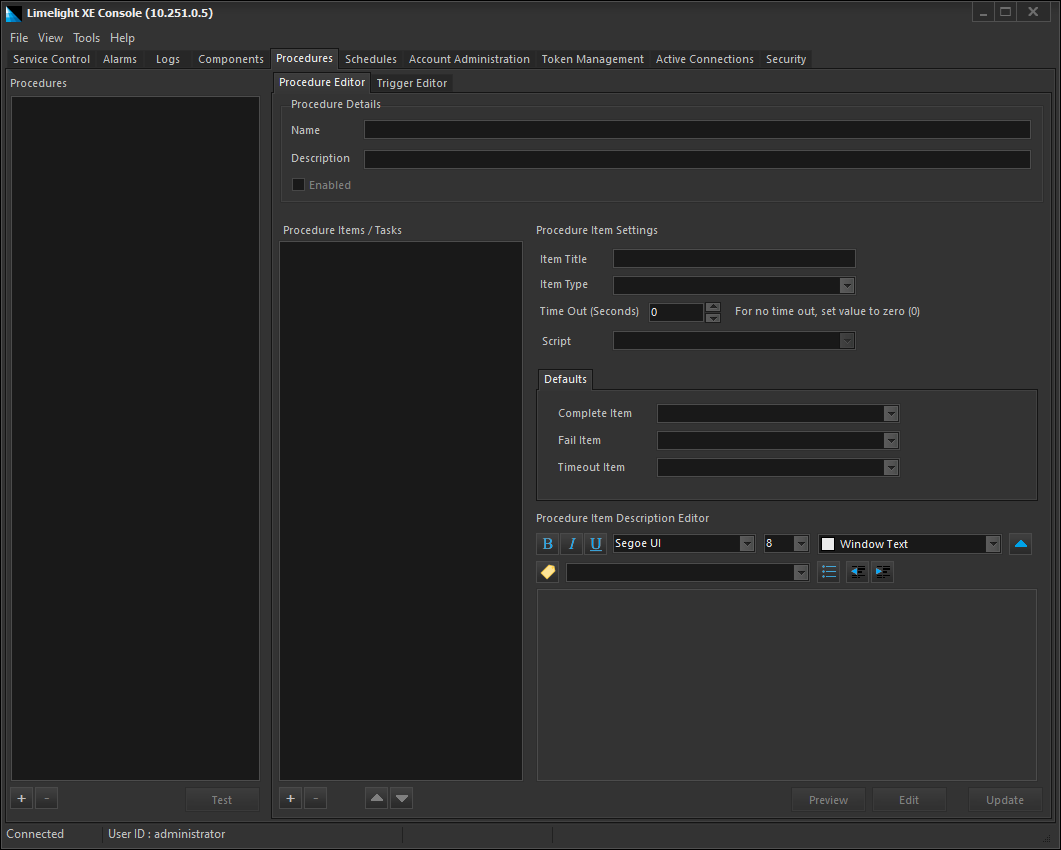Click the white Window Text color swatch
The width and height of the screenshot is (1061, 850).
tap(828, 544)
